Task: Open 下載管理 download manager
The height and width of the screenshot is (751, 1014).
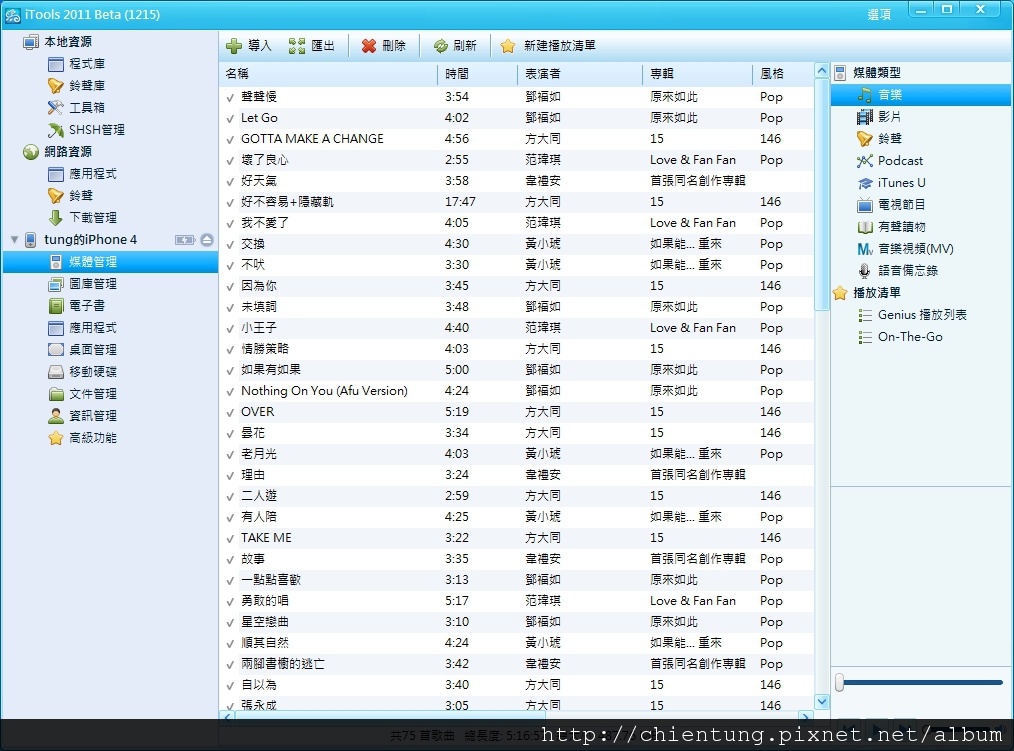Action: 82,217
